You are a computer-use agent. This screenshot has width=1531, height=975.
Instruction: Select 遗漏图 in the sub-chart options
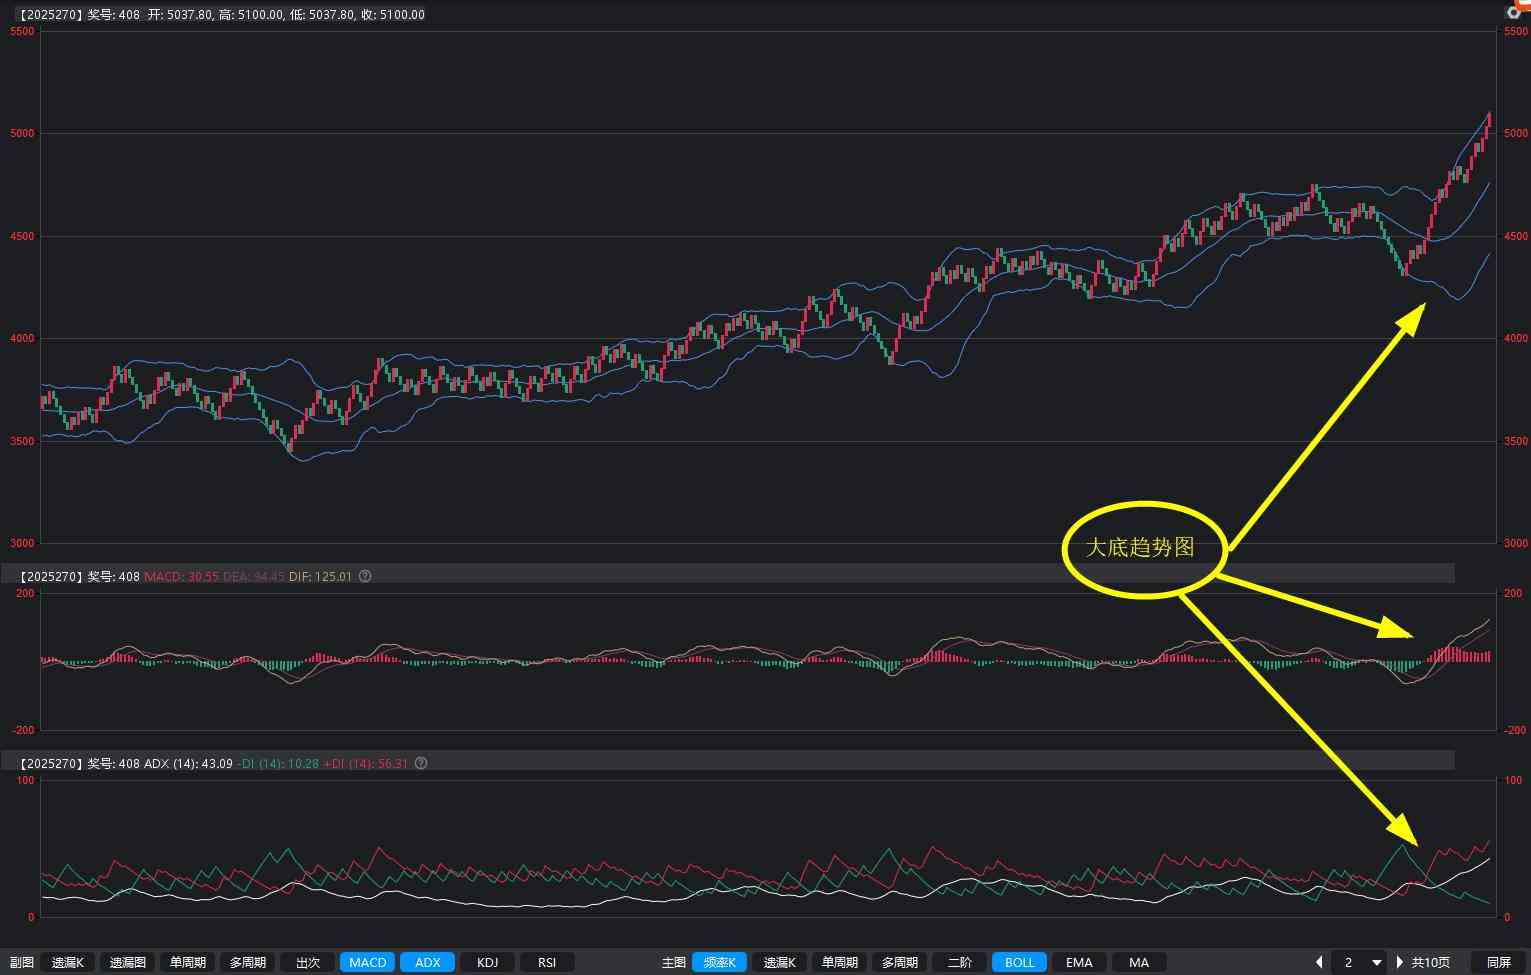[128, 962]
